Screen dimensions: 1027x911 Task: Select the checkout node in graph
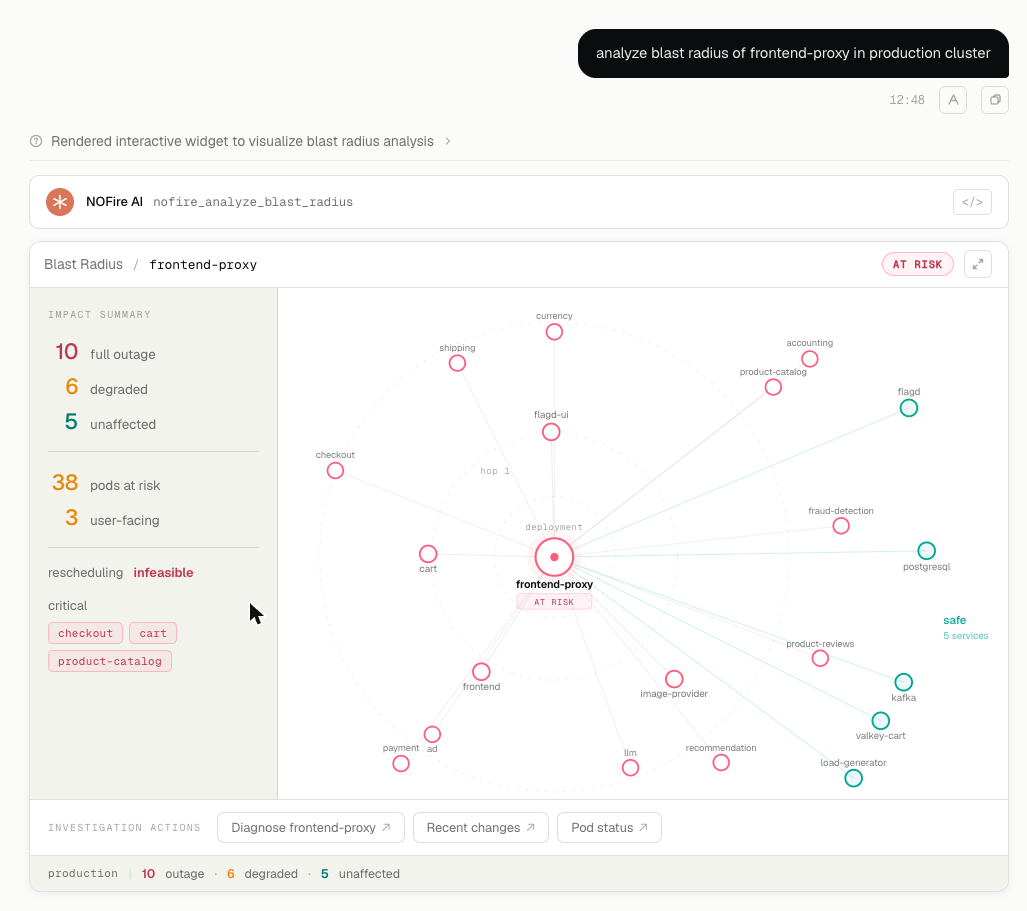coord(335,470)
